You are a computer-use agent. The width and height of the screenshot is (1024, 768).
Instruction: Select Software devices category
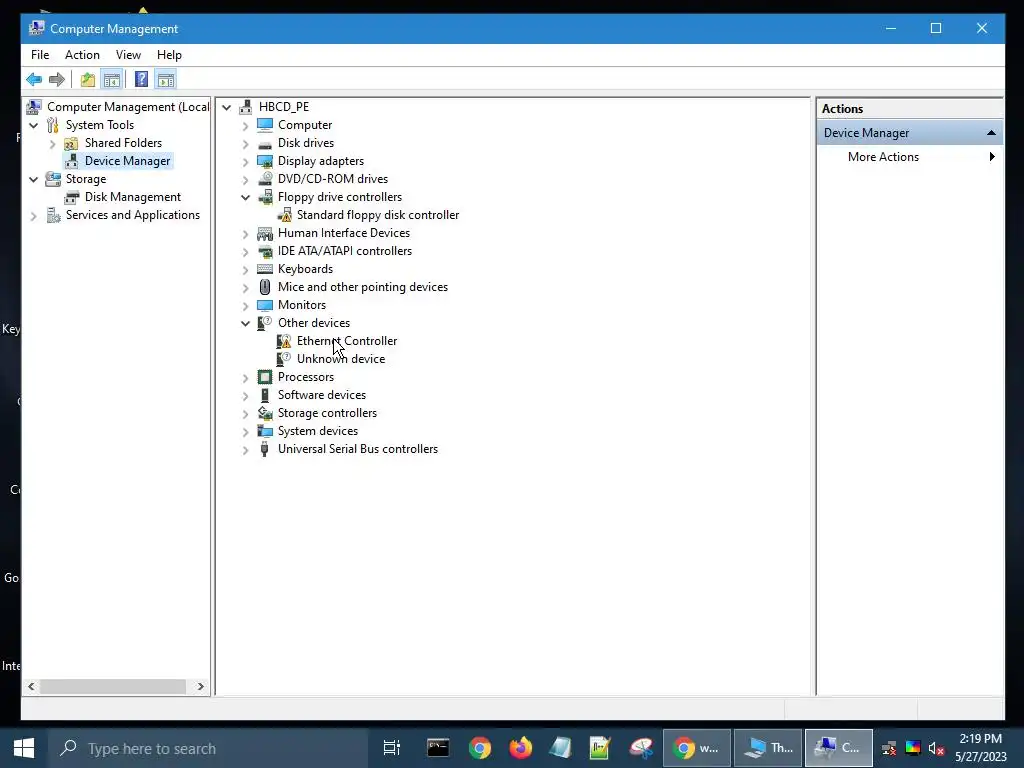point(322,395)
